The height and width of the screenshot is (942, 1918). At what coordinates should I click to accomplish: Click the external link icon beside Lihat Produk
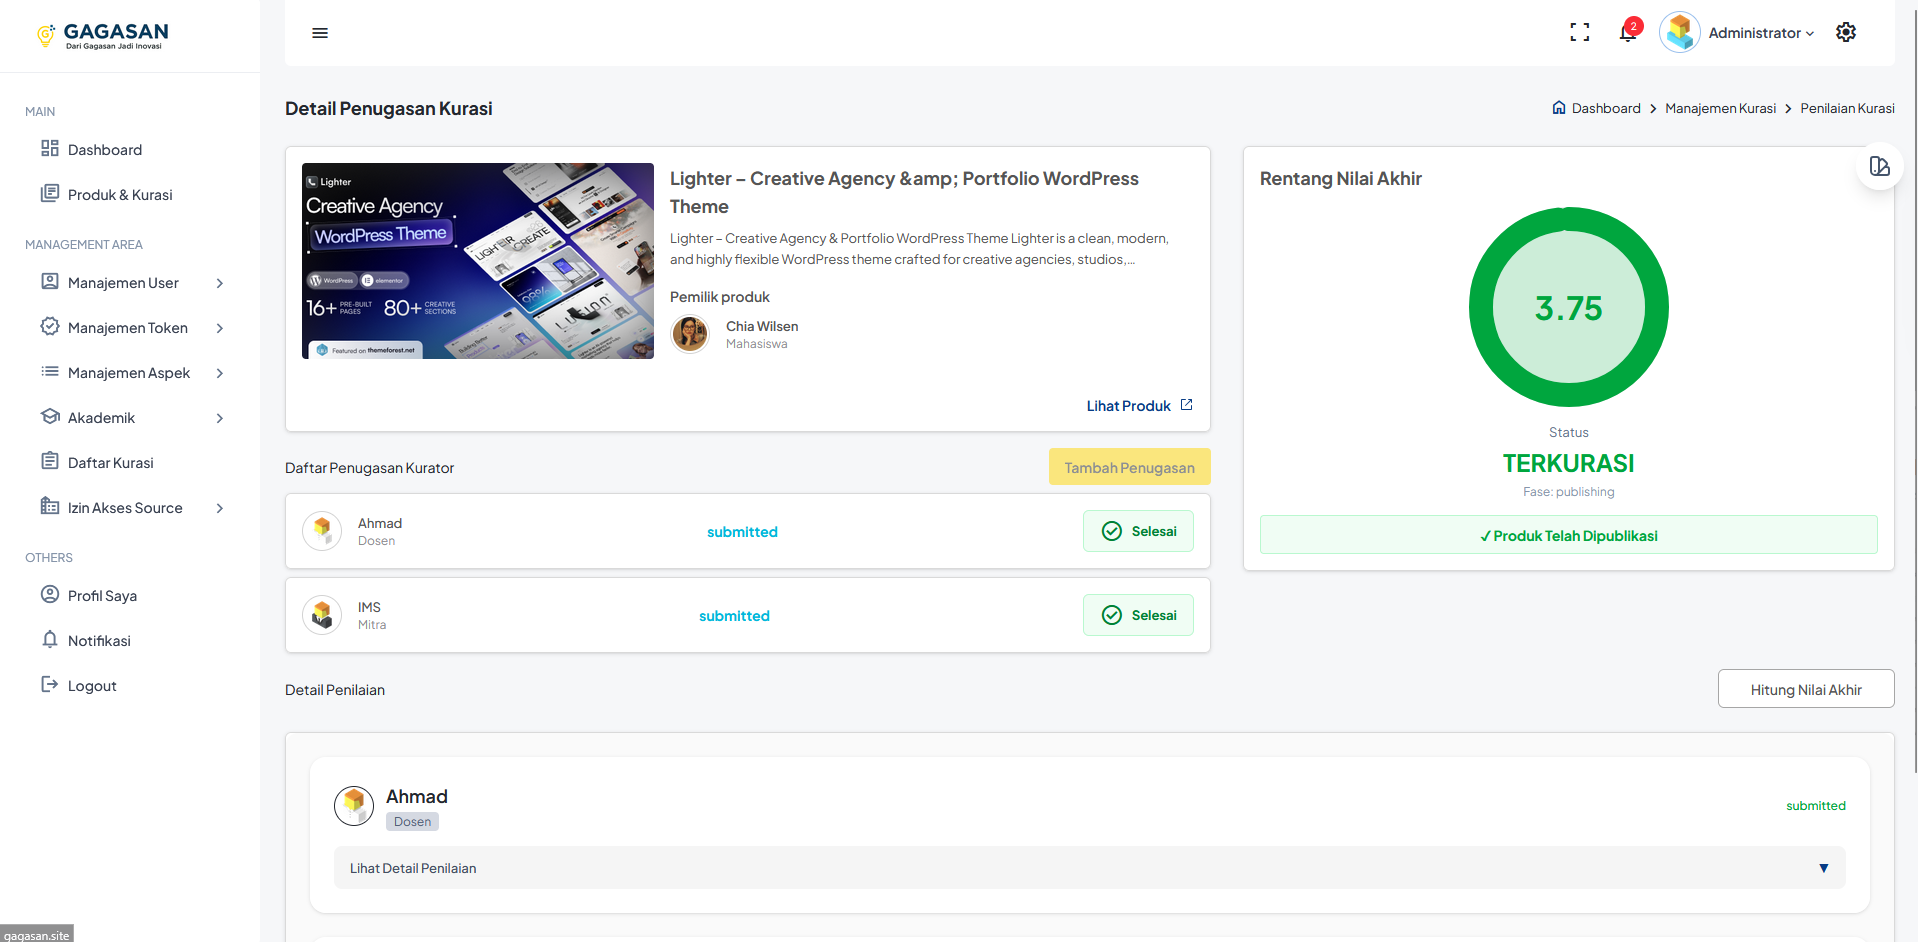[1187, 405]
